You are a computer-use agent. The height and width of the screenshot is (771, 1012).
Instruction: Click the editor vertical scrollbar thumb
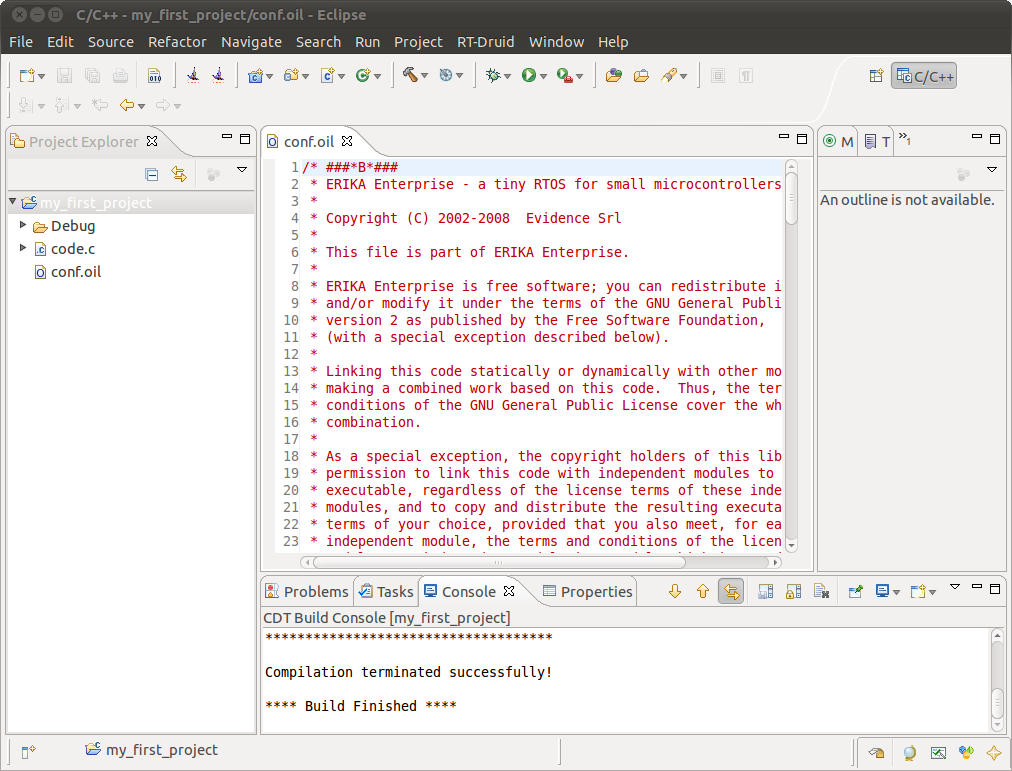pos(791,199)
